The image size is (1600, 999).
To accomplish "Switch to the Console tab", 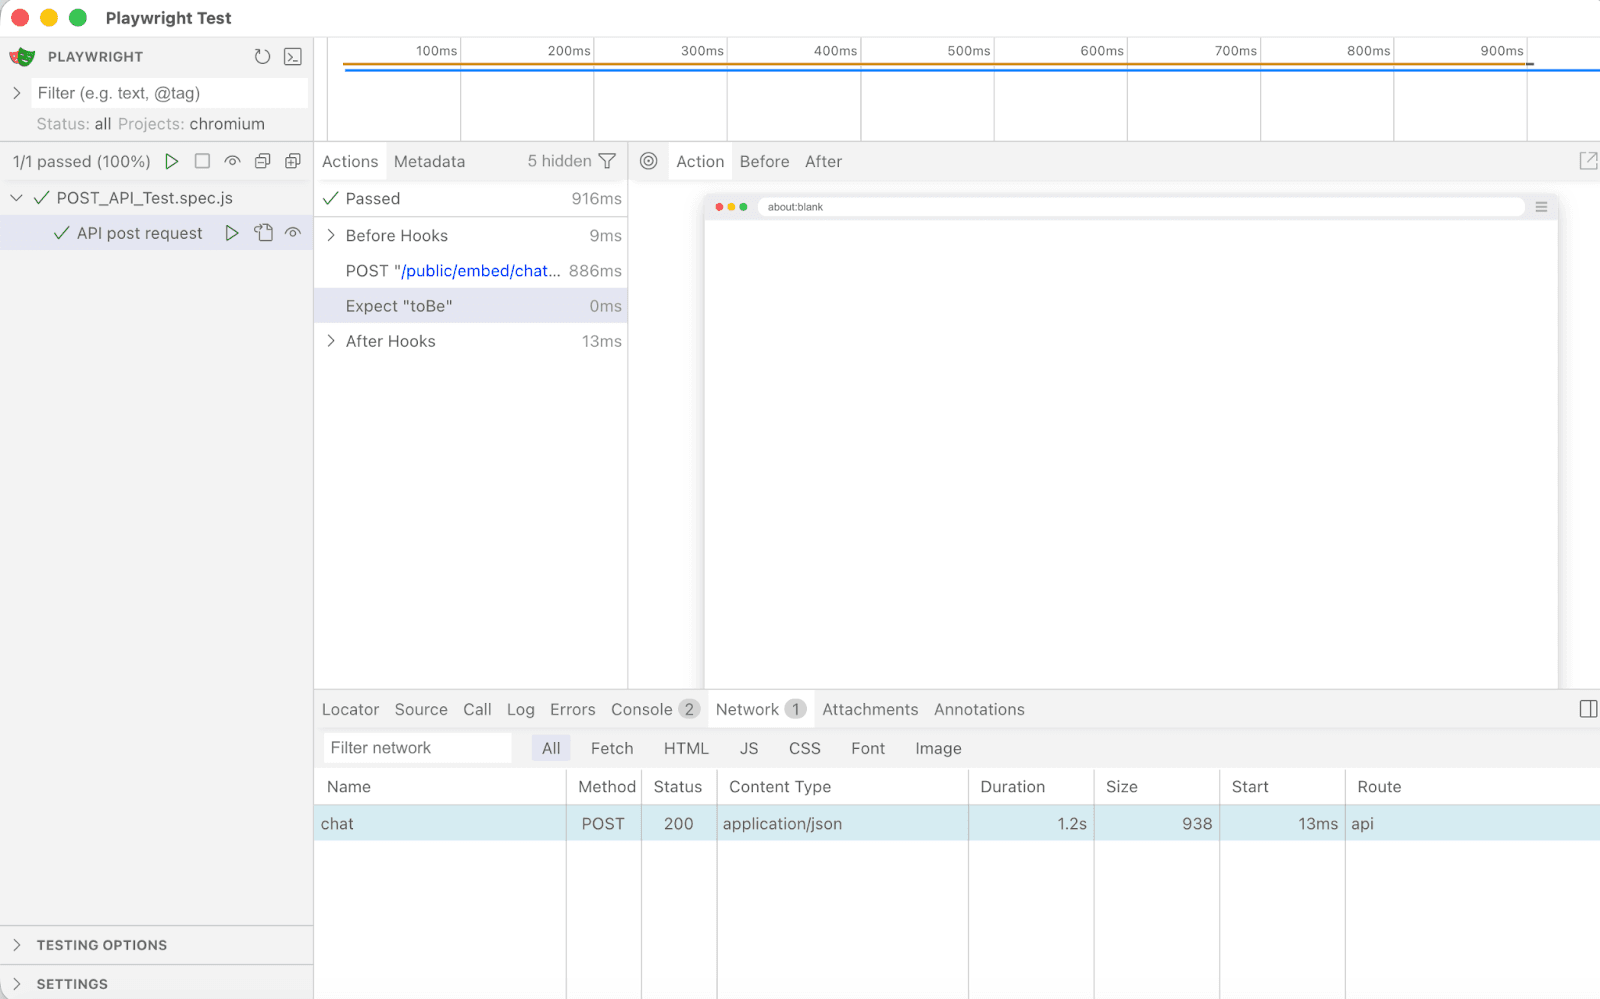I will (642, 709).
